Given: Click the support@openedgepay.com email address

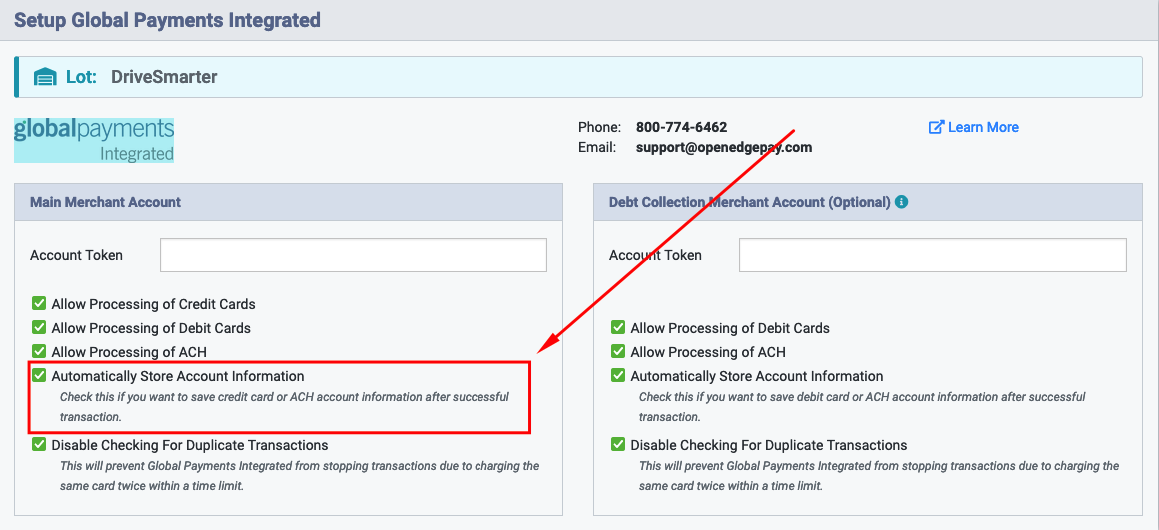Looking at the screenshot, I should (x=724, y=147).
